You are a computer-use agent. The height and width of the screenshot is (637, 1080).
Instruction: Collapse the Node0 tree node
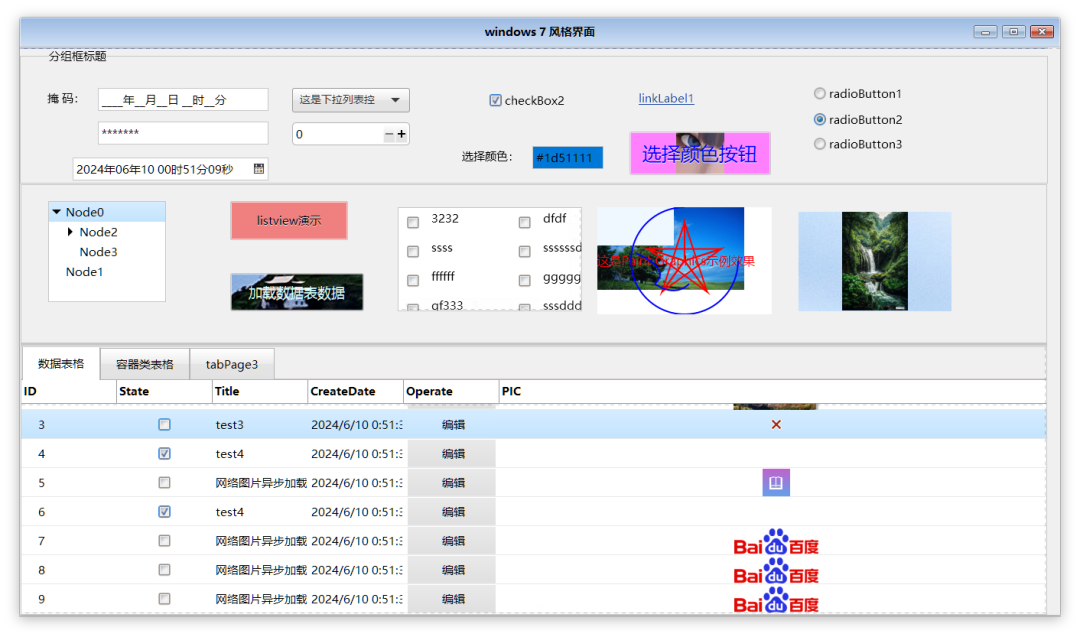click(57, 212)
